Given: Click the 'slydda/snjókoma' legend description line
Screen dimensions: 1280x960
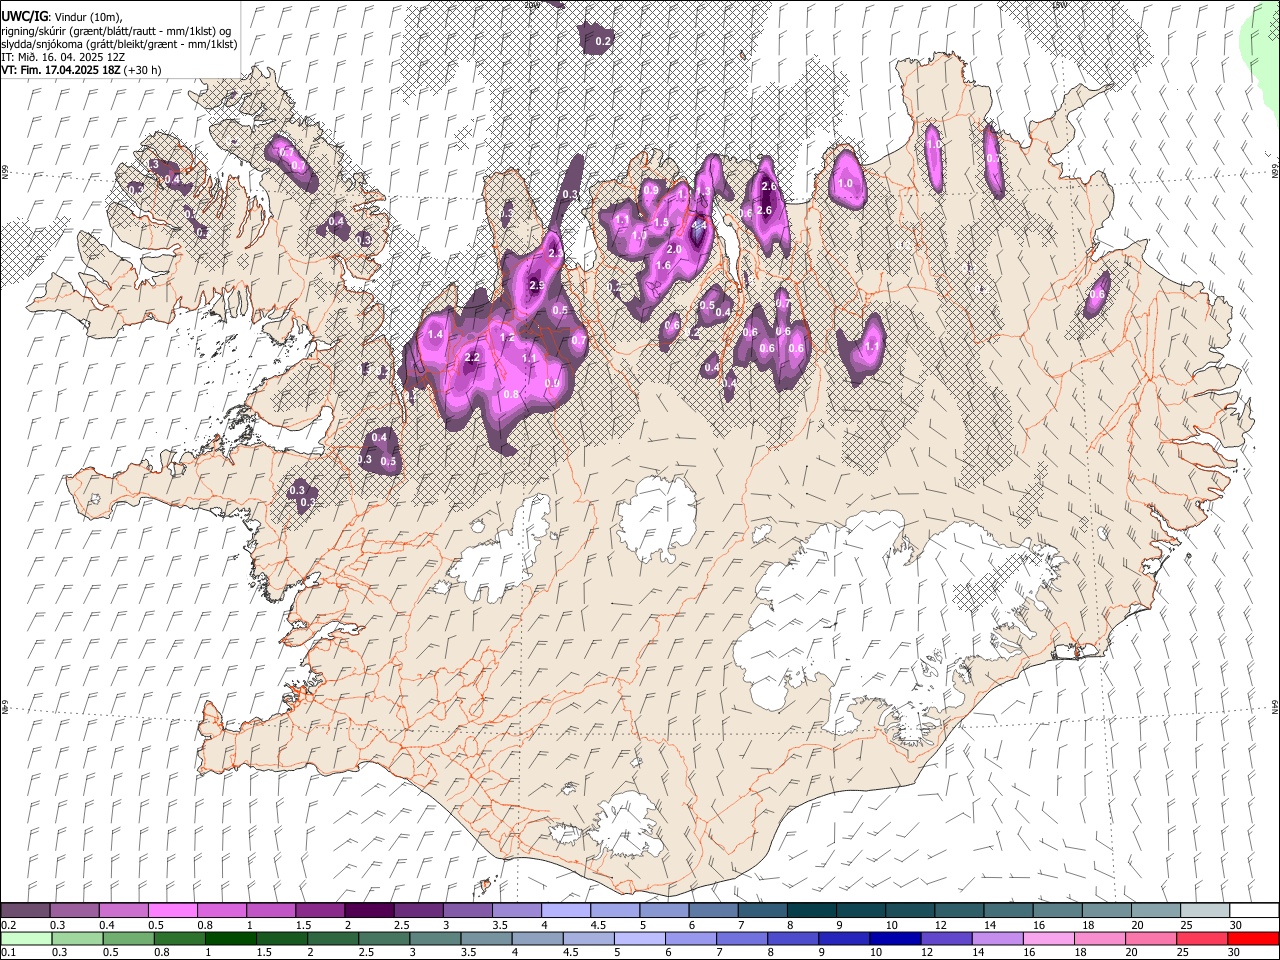Looking at the screenshot, I should click(x=119, y=44).
